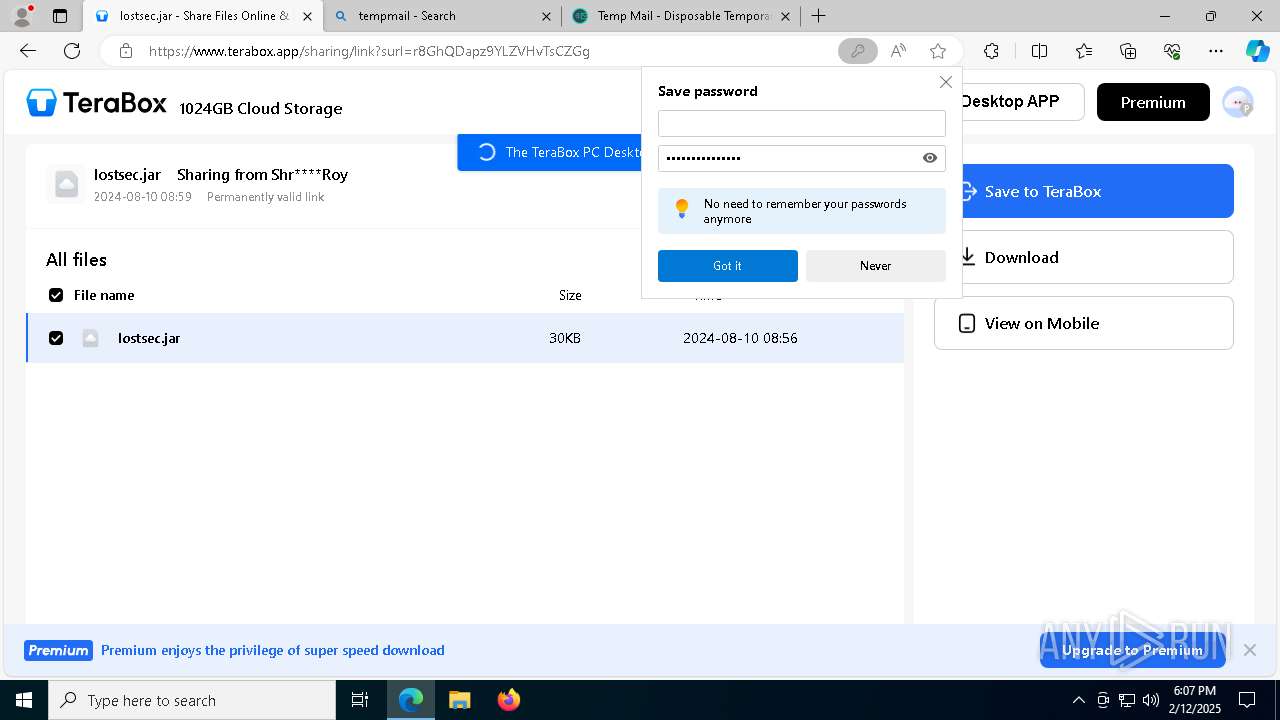Viewport: 1280px width, 720px height.
Task: Click the taskbar search box
Action: tap(192, 700)
